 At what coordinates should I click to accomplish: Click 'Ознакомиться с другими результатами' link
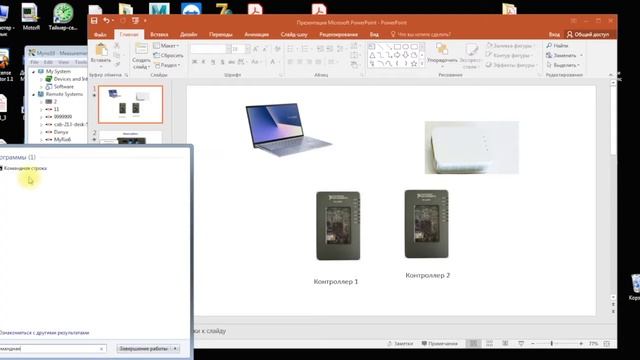[x=44, y=333]
